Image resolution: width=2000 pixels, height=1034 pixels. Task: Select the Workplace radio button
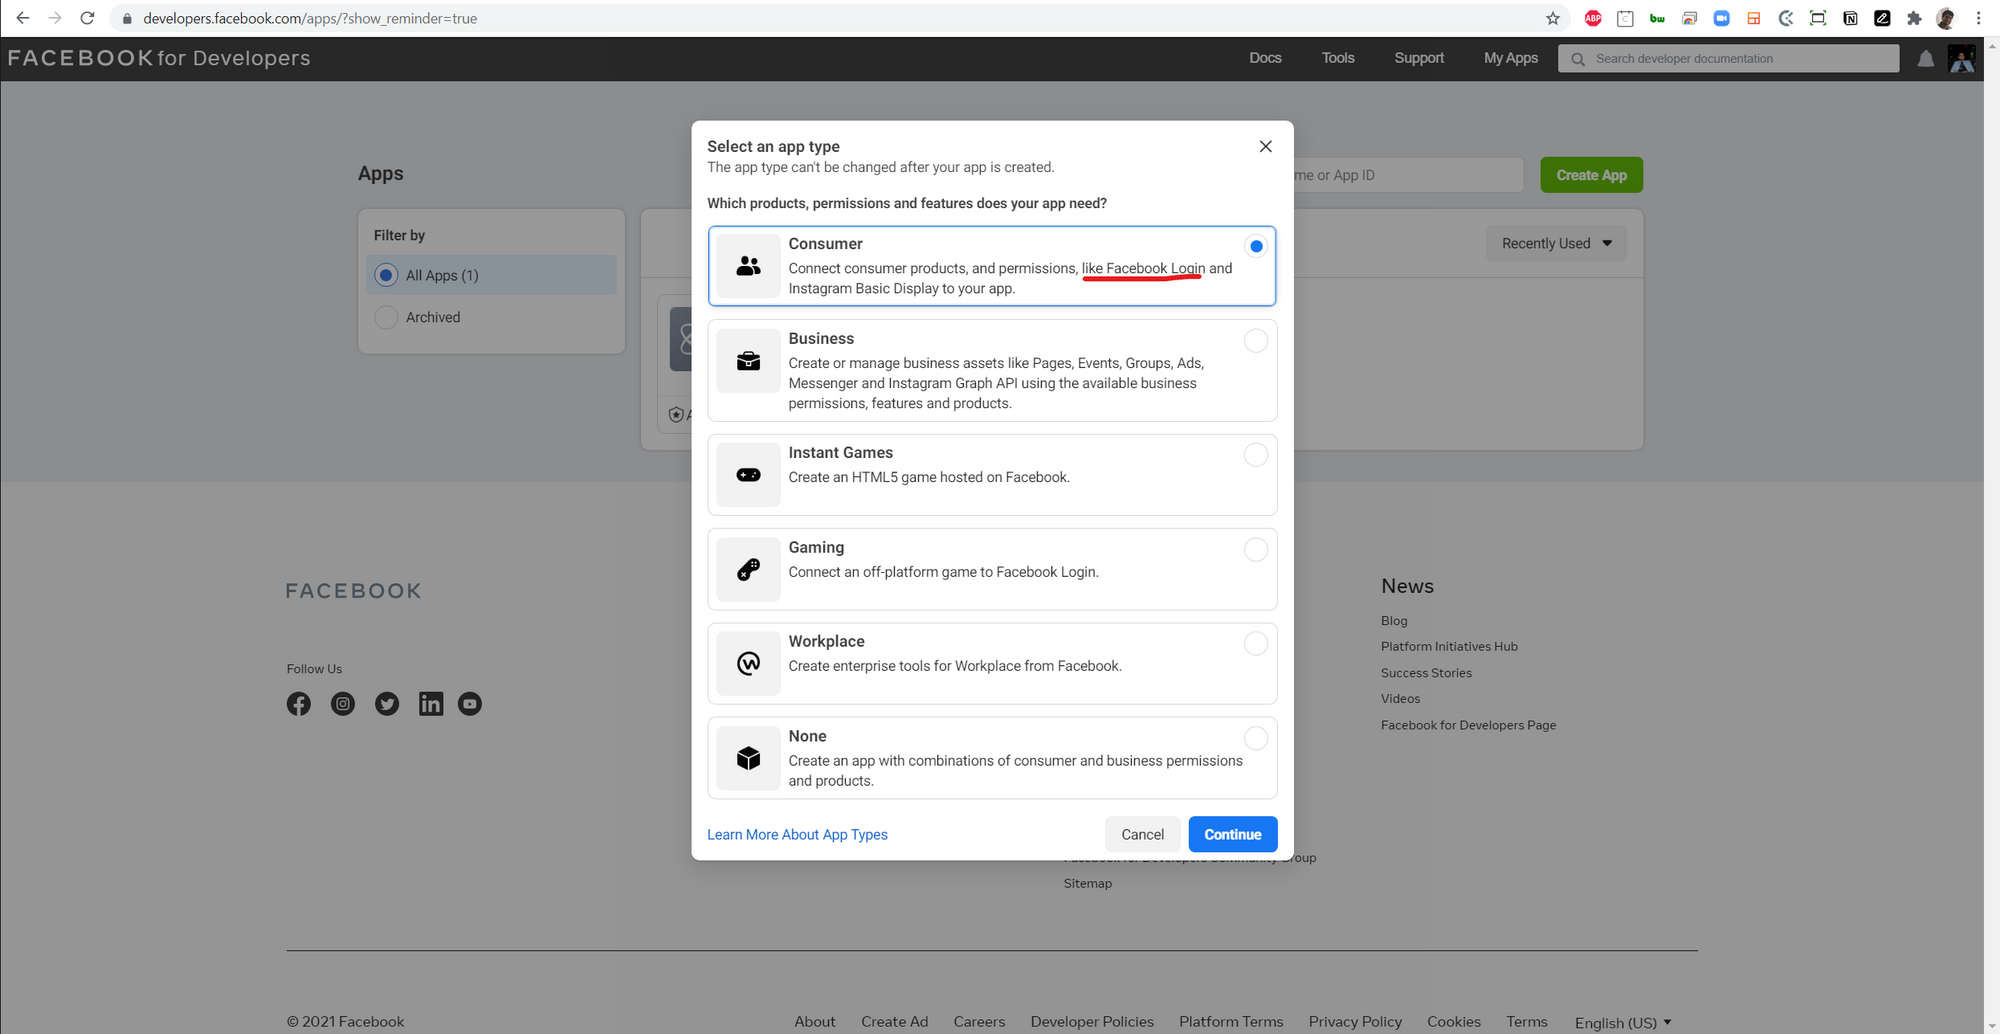1255,643
